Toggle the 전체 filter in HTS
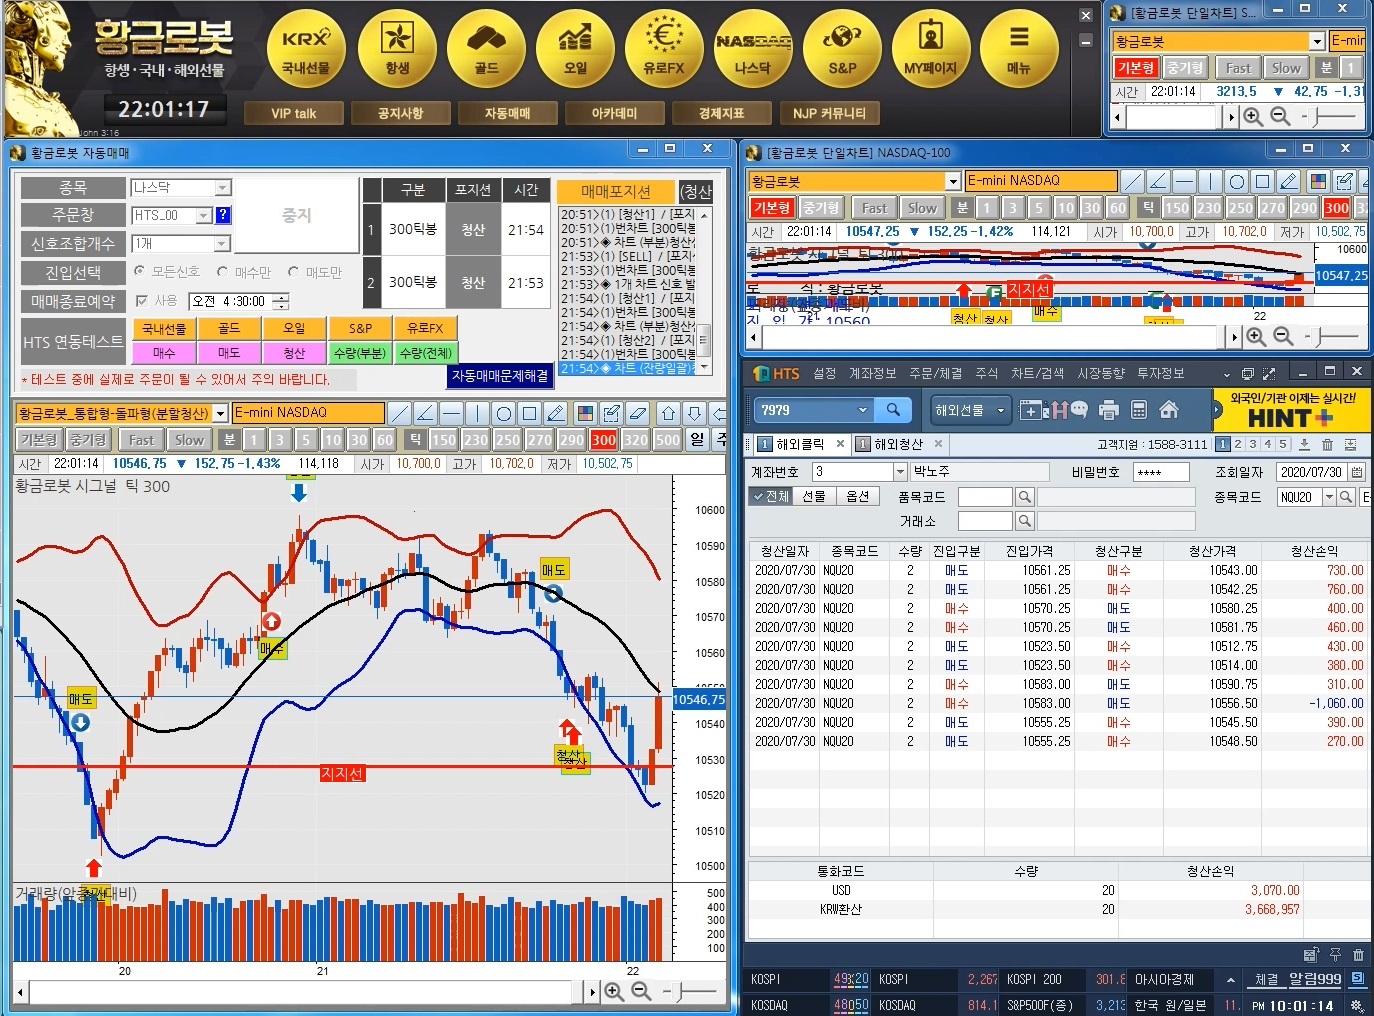The width and height of the screenshot is (1374, 1016). [x=771, y=496]
